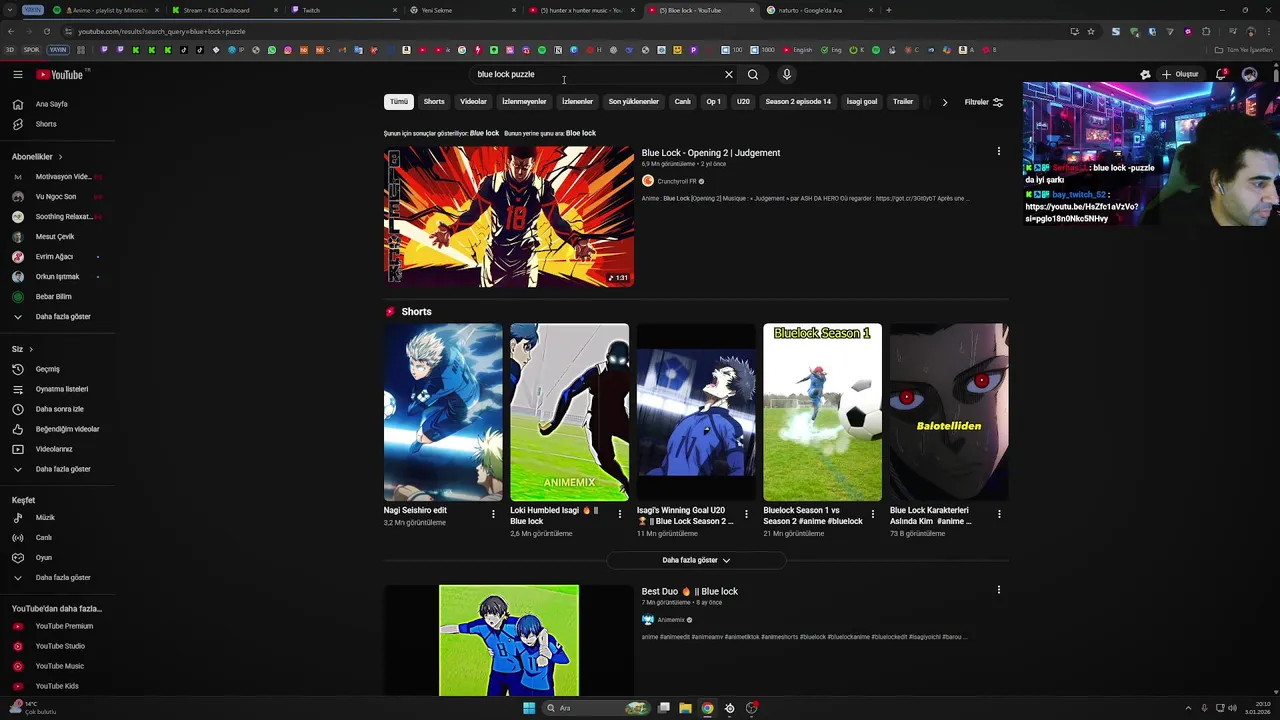Open the notifications bell
This screenshot has width=1280, height=720.
1221,74
